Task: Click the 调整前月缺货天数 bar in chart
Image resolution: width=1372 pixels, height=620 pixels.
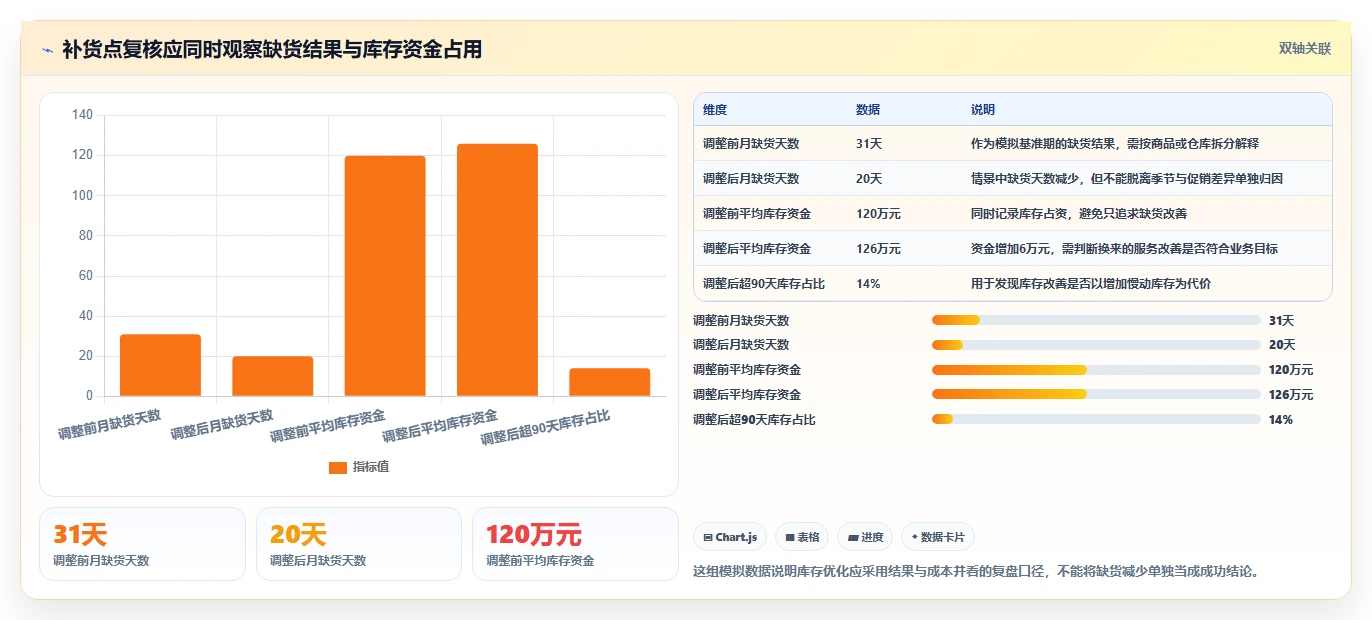Action: tap(160, 365)
